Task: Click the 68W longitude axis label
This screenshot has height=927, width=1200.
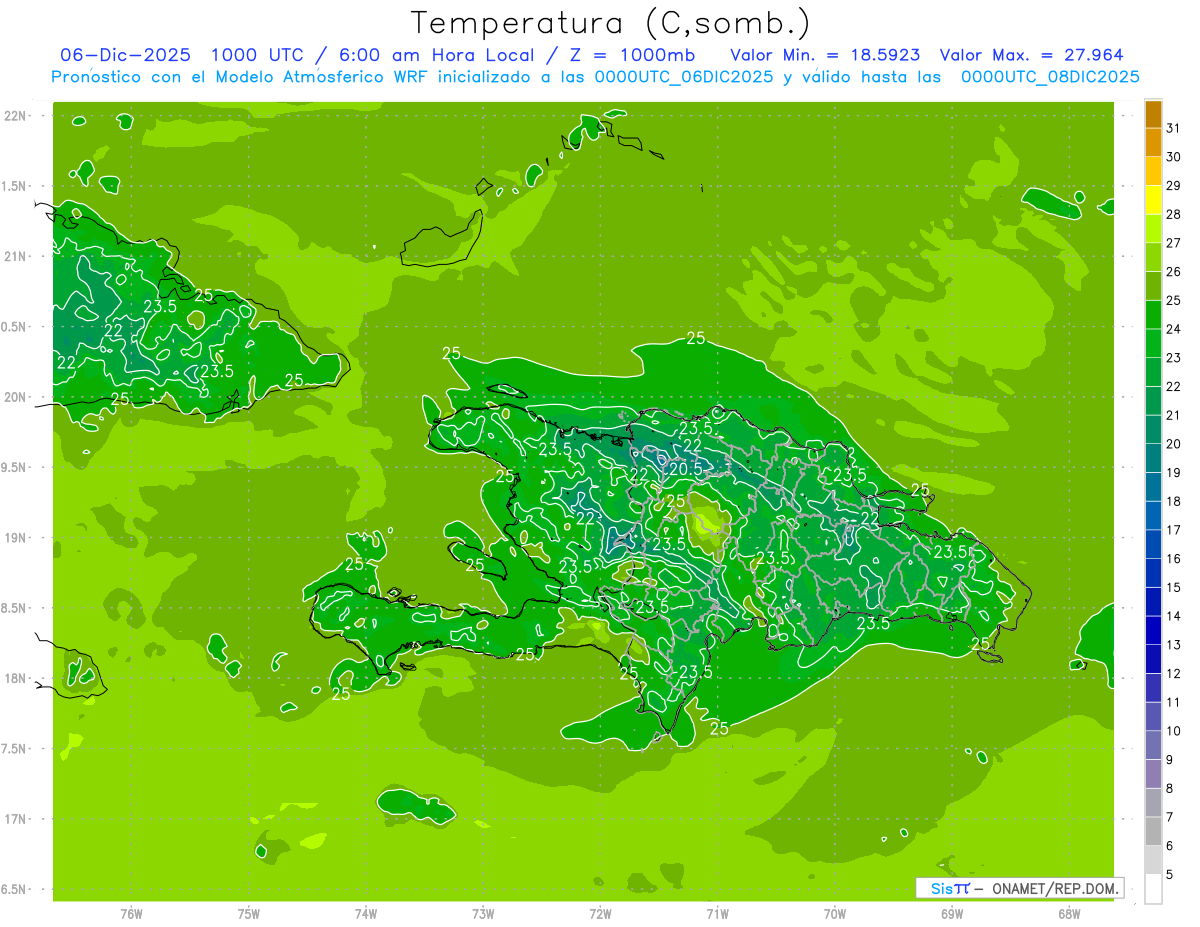Action: coord(1069,913)
